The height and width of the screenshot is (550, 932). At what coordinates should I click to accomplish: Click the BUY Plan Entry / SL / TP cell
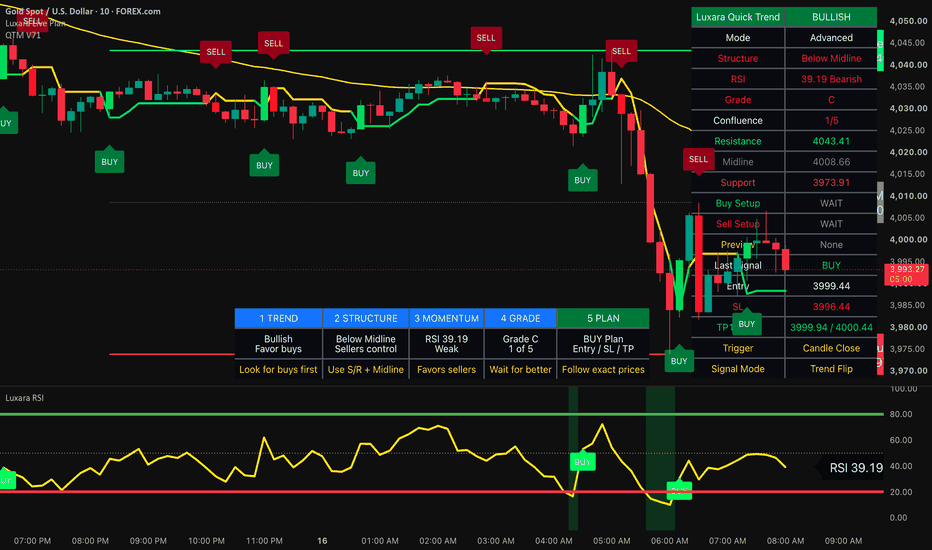point(603,344)
